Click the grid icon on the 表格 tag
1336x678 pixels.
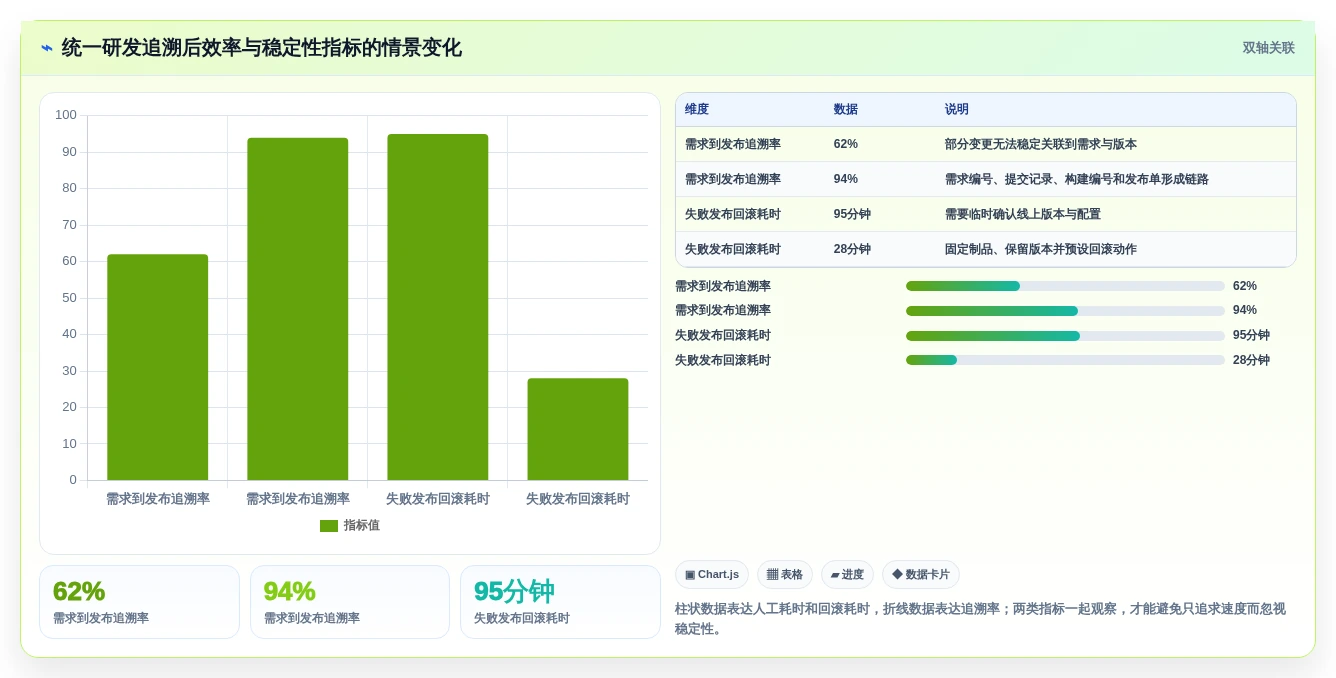click(x=772, y=575)
